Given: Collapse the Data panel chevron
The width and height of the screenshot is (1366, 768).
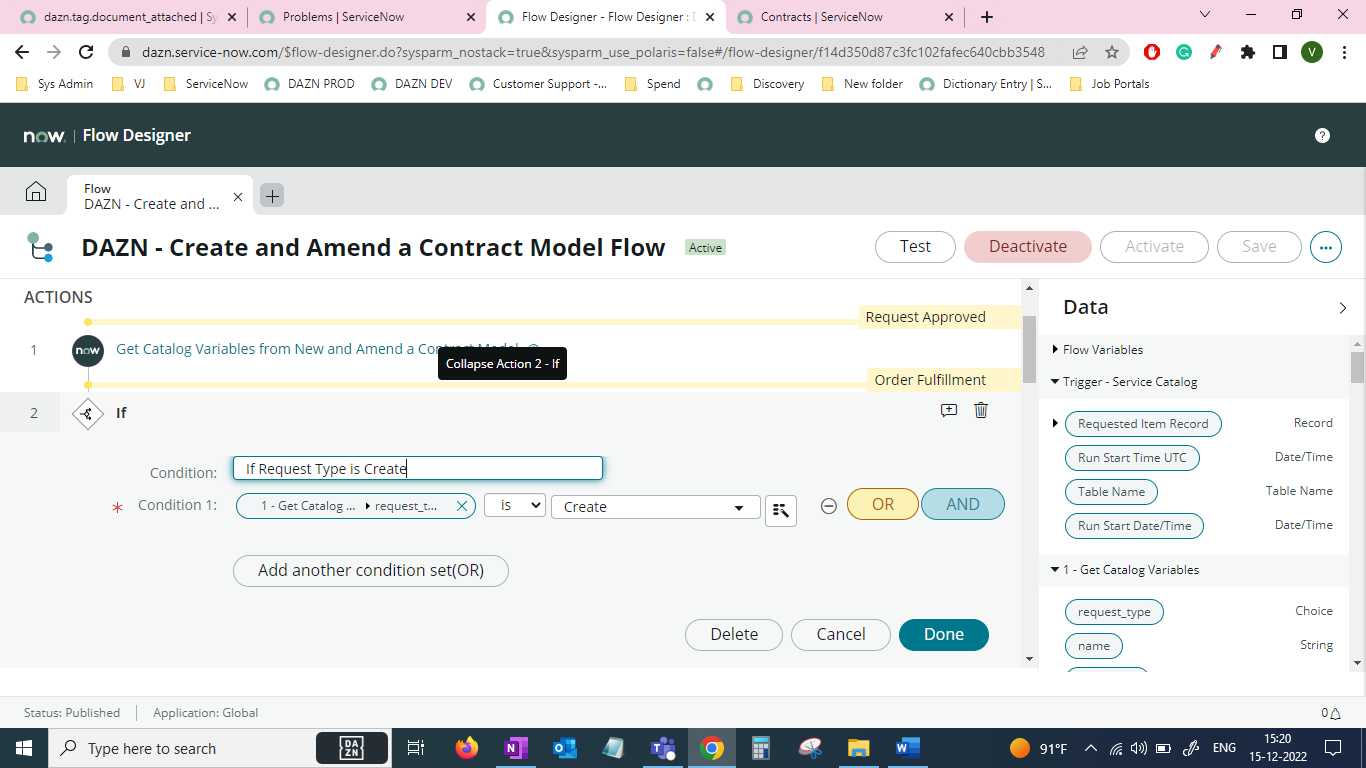Looking at the screenshot, I should point(1343,308).
